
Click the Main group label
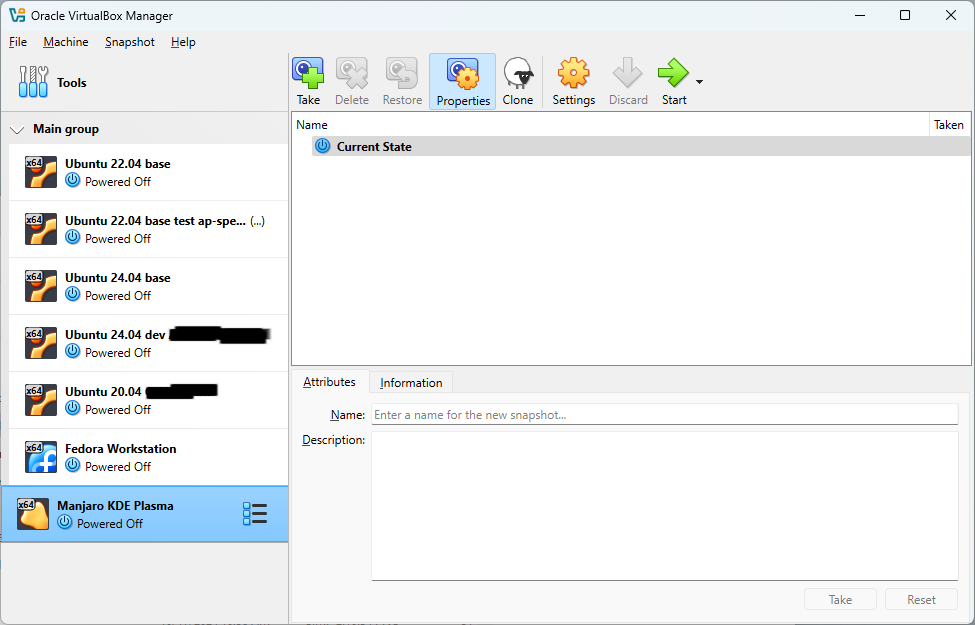66,129
